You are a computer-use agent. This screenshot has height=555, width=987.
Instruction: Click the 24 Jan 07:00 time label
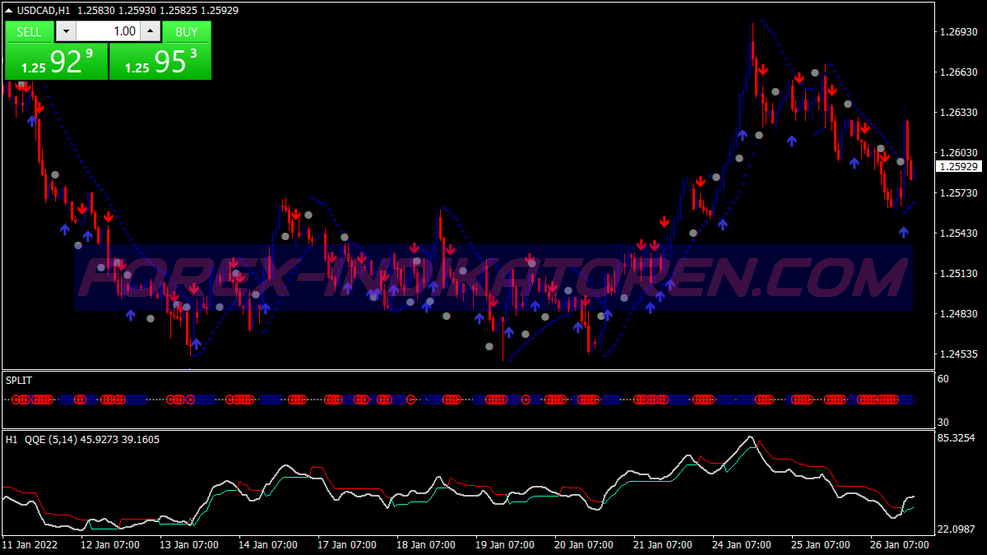(x=742, y=545)
